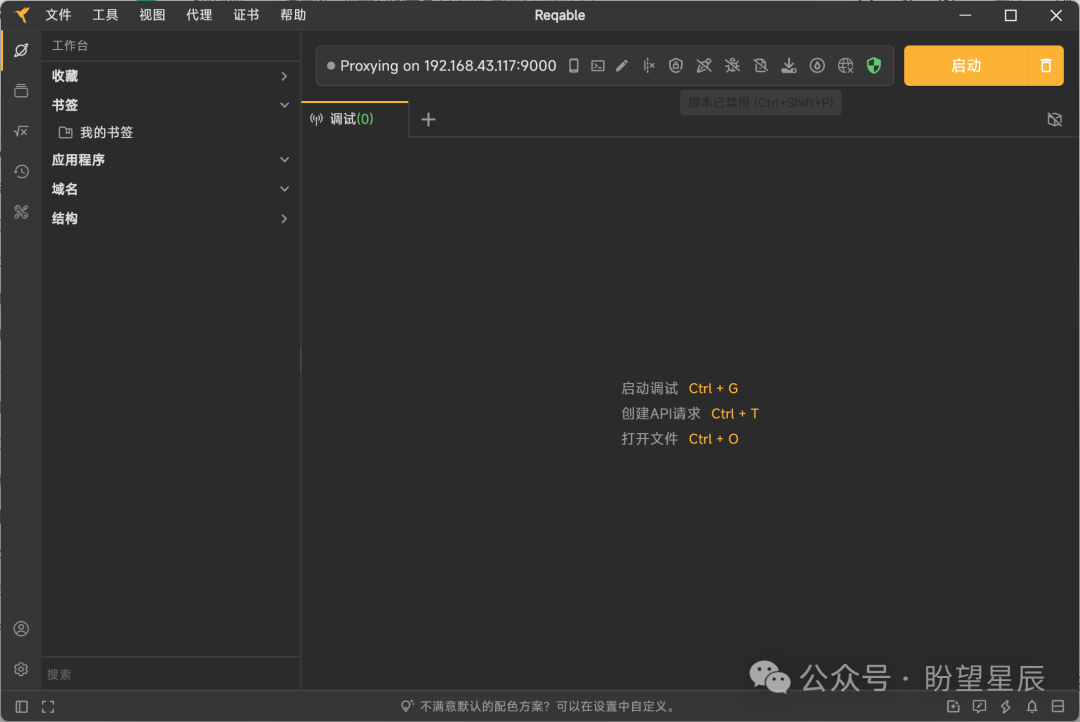Click the 启动调试 Ctrl + G shortcut hint
This screenshot has width=1080, height=722.
click(x=679, y=389)
